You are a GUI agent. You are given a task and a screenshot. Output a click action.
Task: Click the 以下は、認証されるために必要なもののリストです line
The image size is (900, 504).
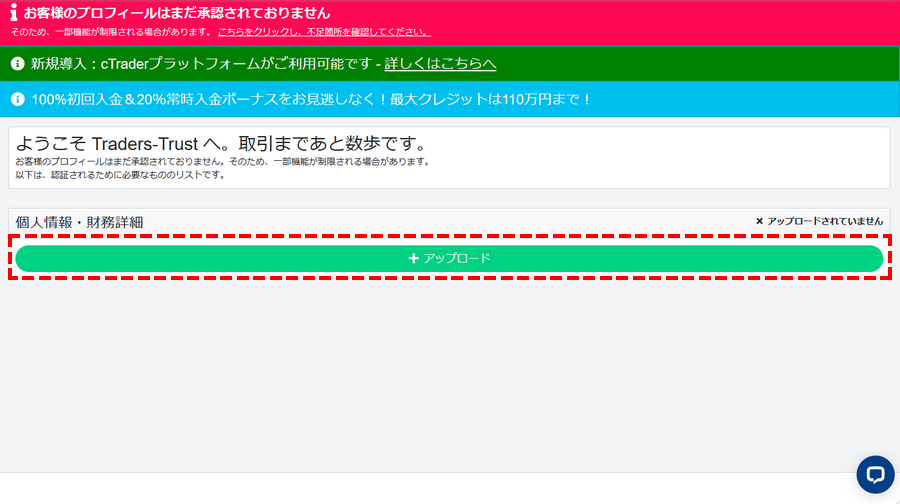tap(121, 175)
